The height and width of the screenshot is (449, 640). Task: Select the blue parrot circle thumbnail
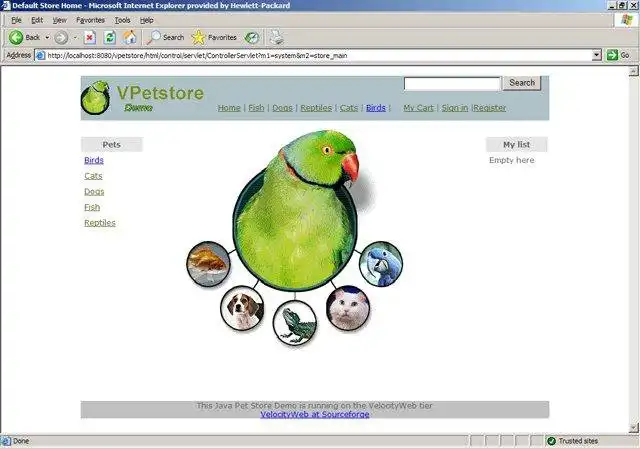pyautogui.click(x=381, y=264)
